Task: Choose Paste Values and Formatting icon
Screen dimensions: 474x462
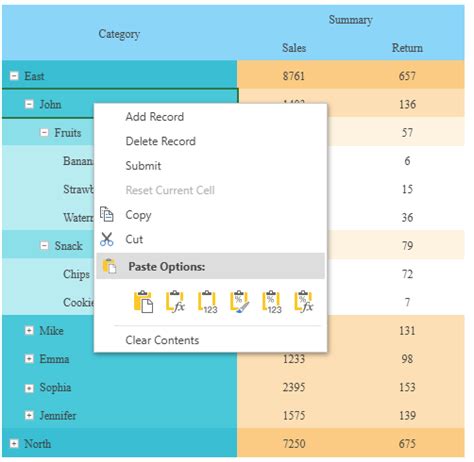Action: point(272,302)
